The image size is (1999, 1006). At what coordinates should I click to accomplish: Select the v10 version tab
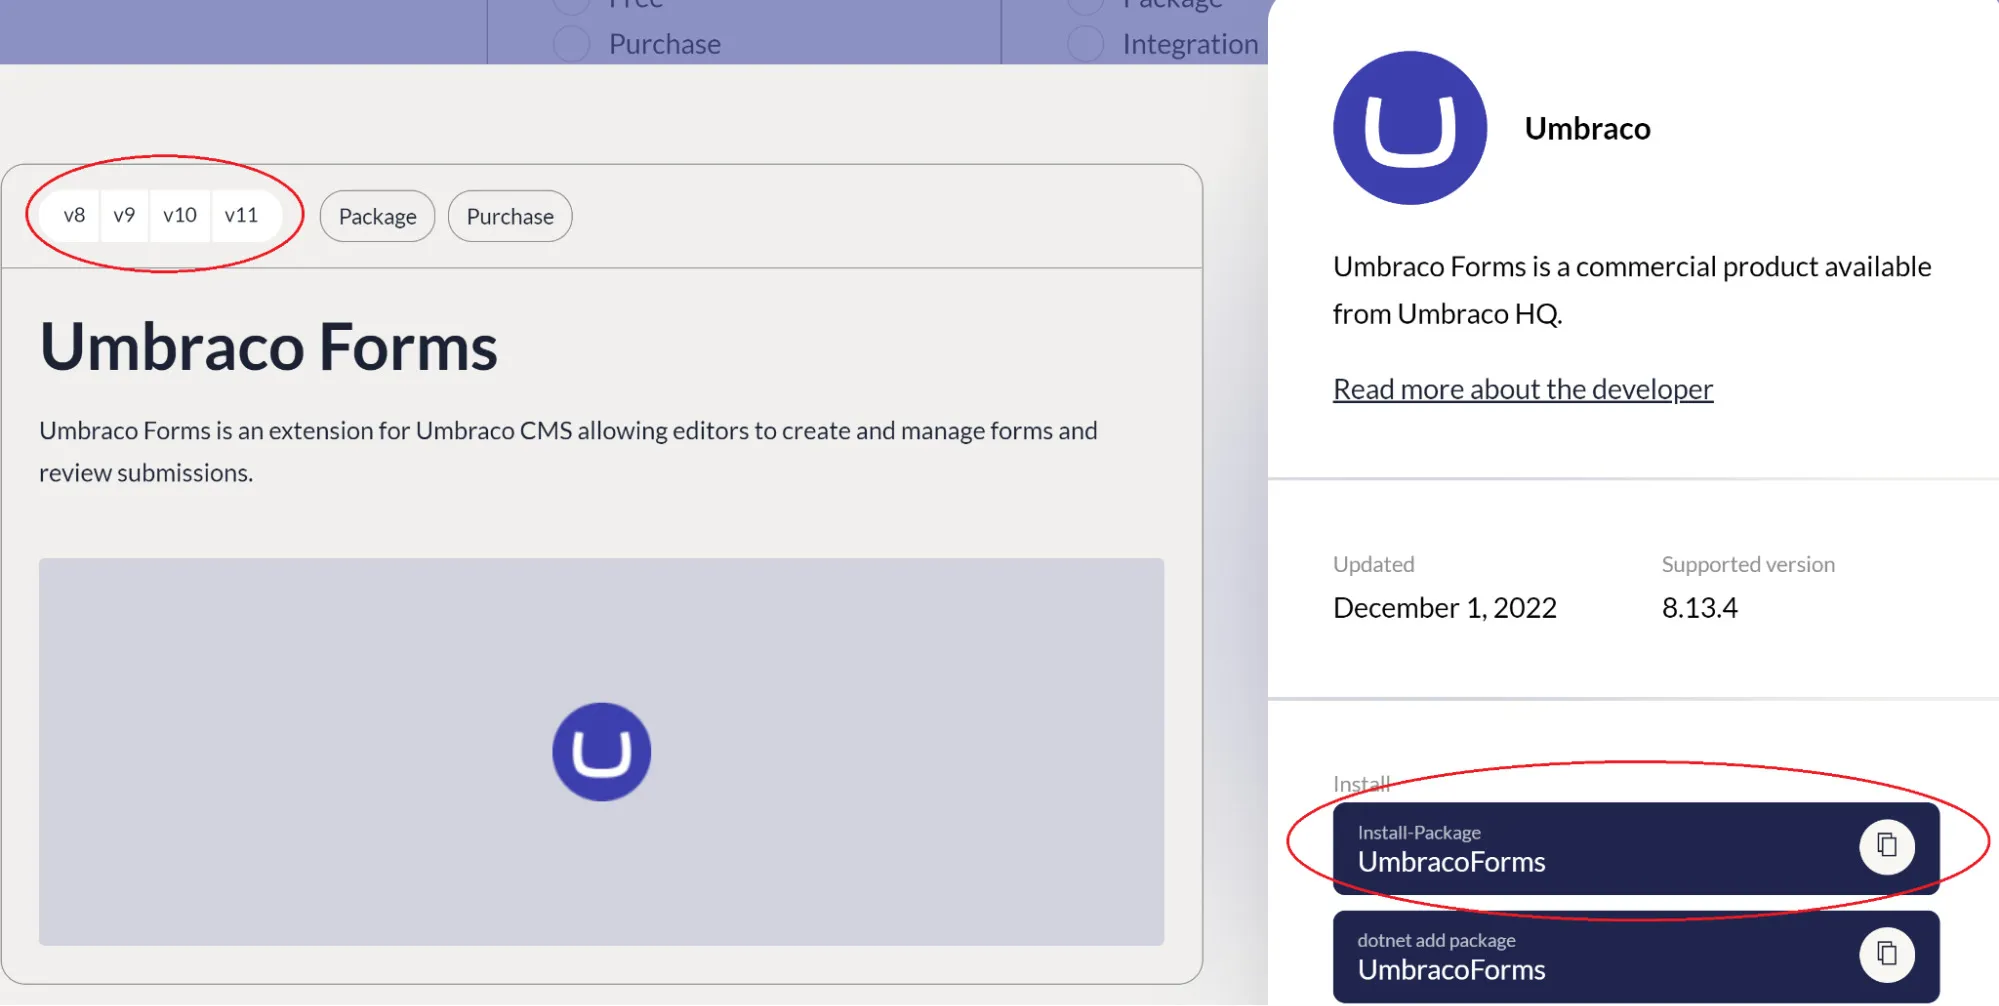180,214
